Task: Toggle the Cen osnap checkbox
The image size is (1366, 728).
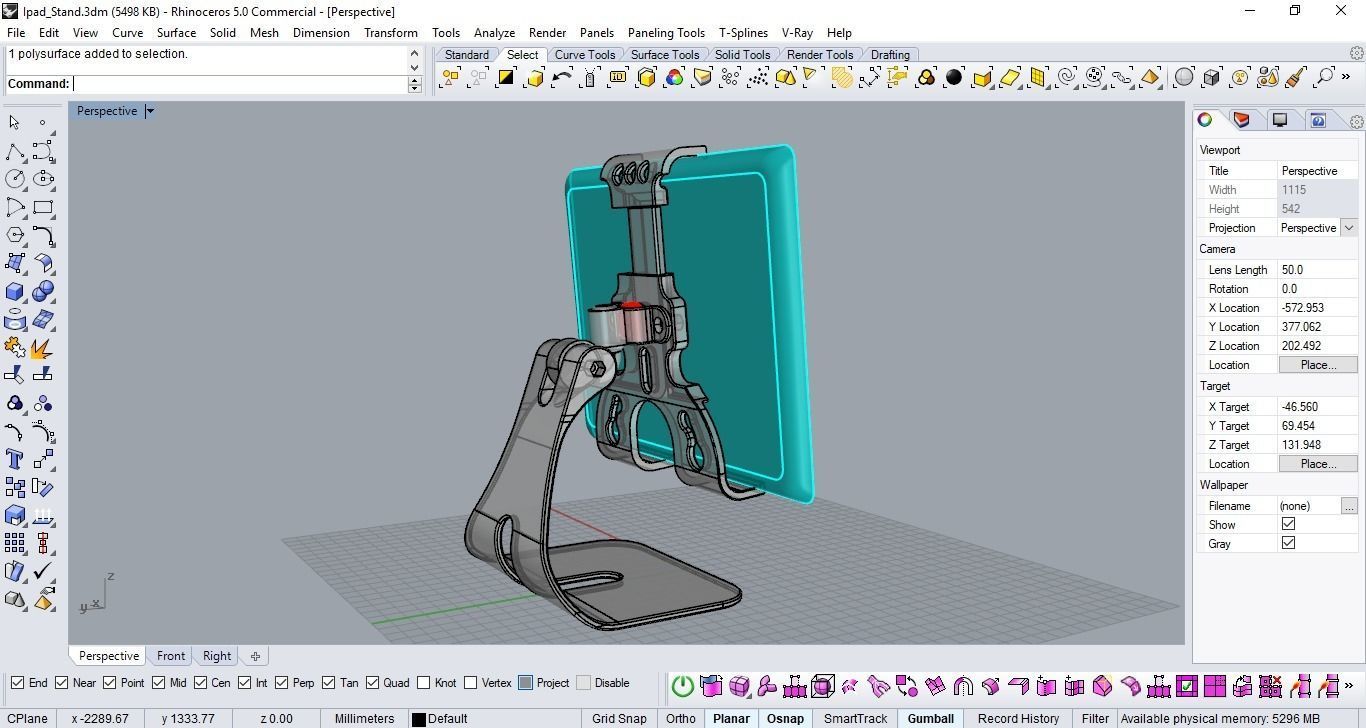Action: click(x=200, y=683)
